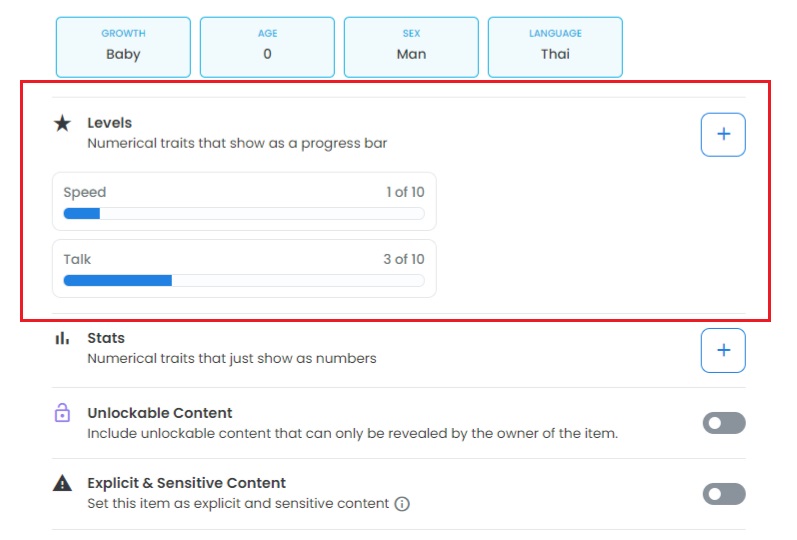Select the Growth Baby property card
Viewport: 797px width, 540px height.
[124, 47]
